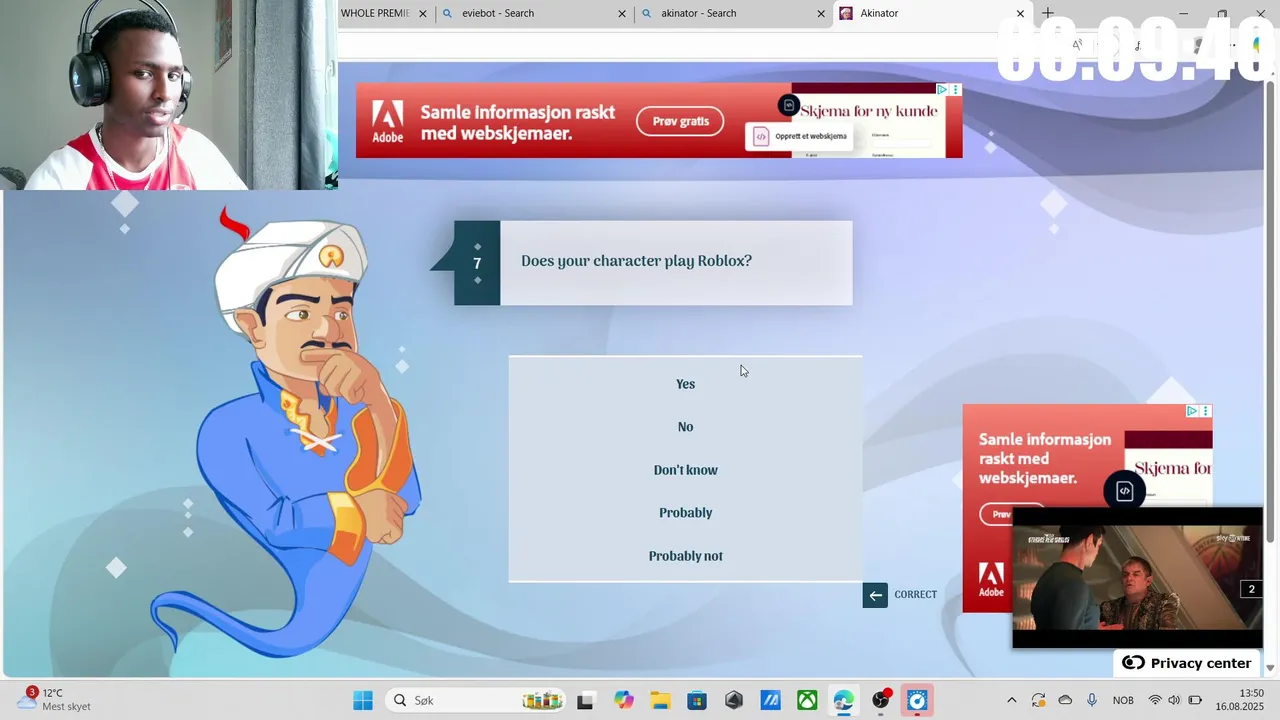1280x720 pixels.
Task: Click the CORRECT back arrow icon
Action: pyautogui.click(x=875, y=595)
